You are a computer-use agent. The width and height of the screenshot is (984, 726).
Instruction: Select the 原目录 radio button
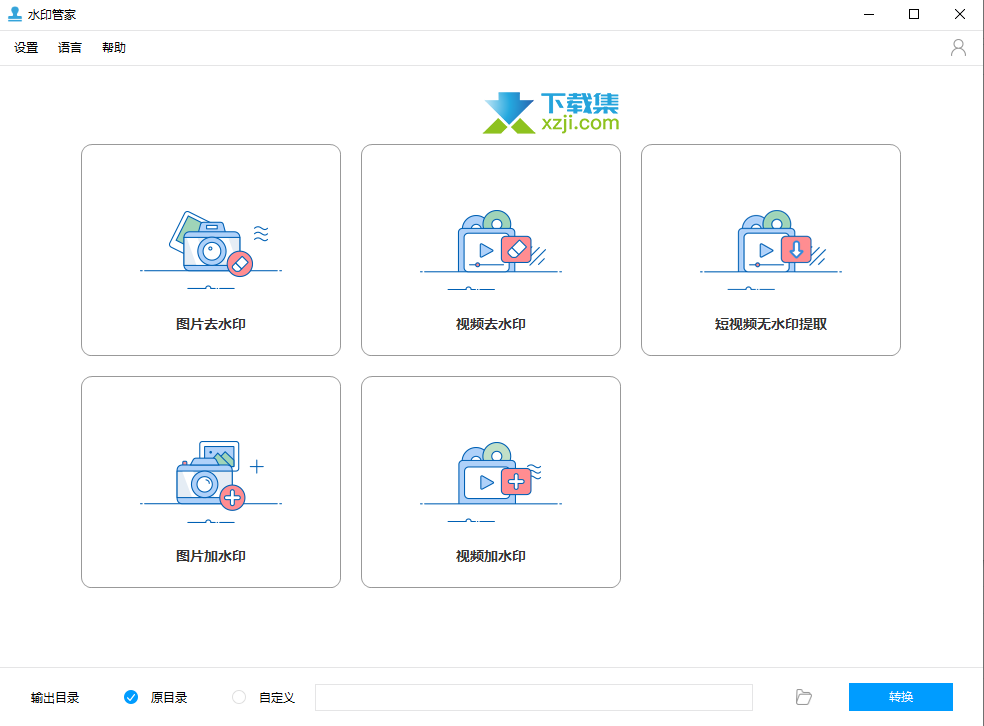131,697
